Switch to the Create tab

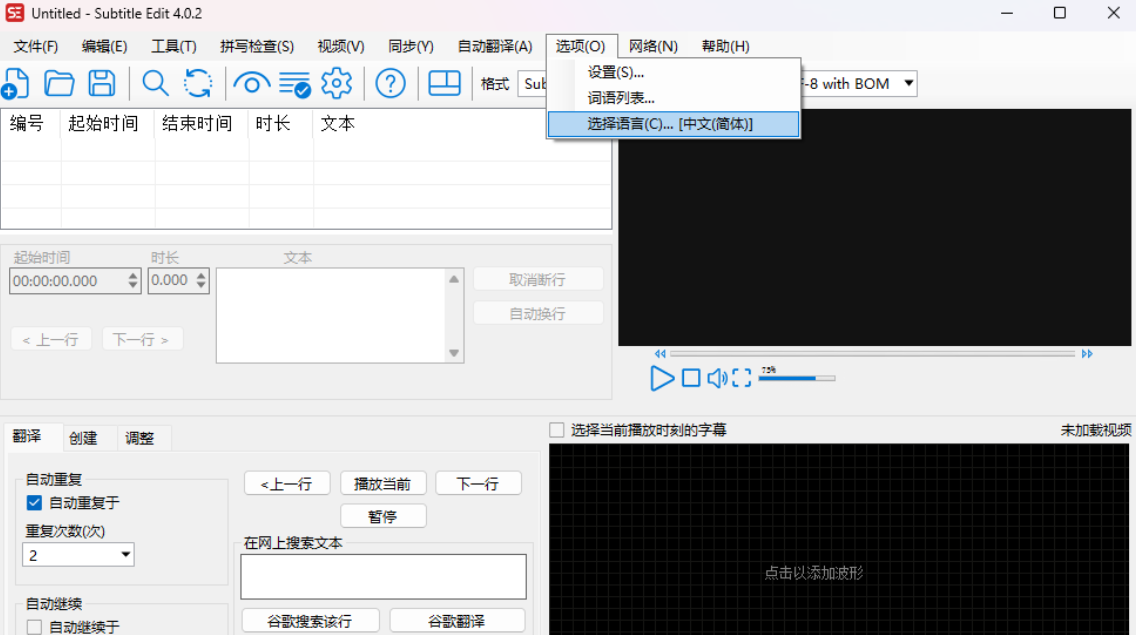pos(87,437)
